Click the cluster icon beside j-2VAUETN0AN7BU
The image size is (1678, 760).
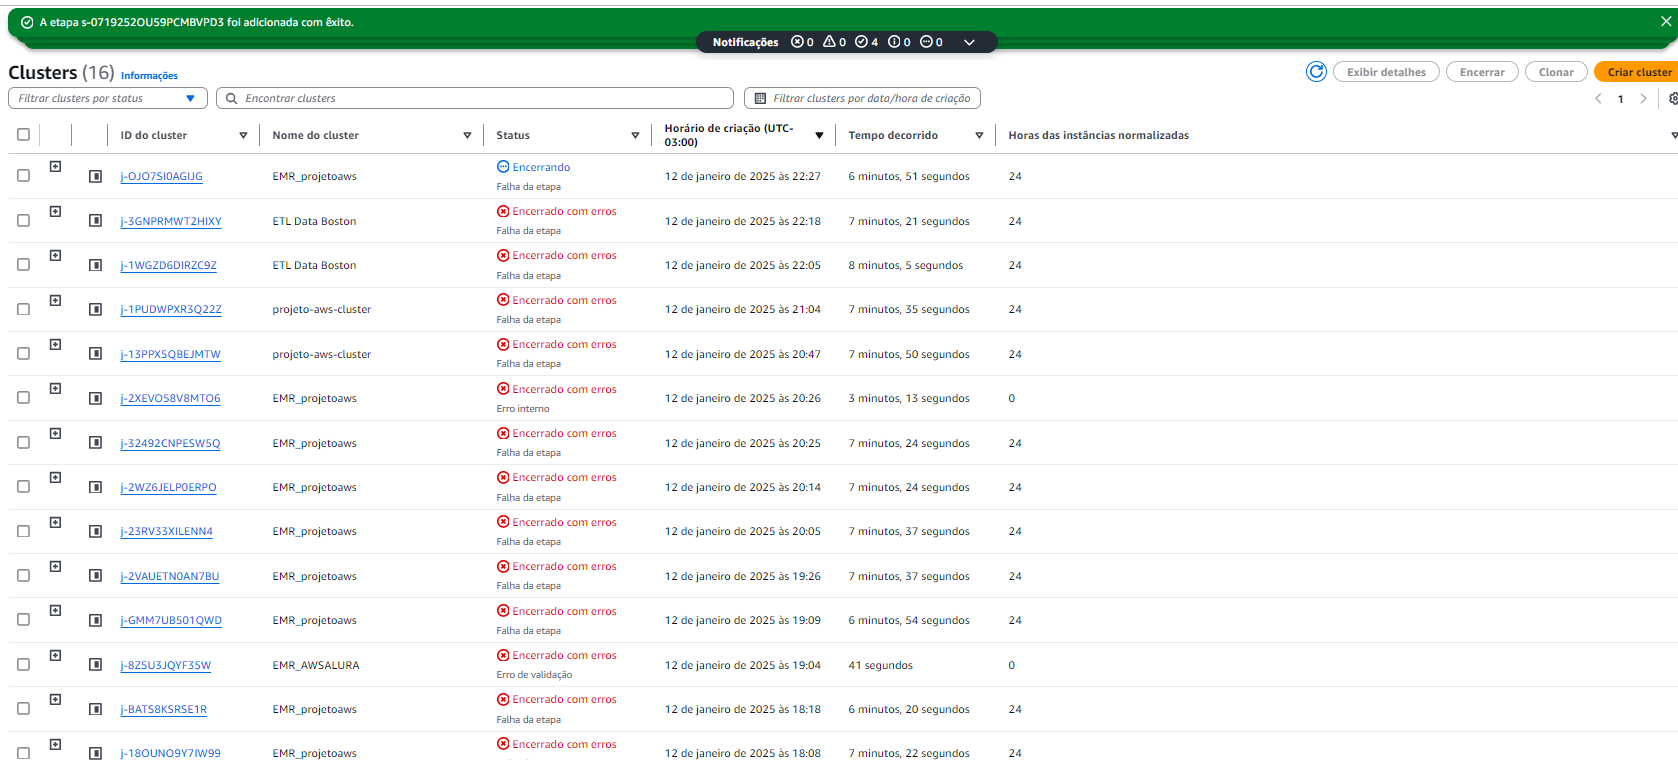coord(95,575)
